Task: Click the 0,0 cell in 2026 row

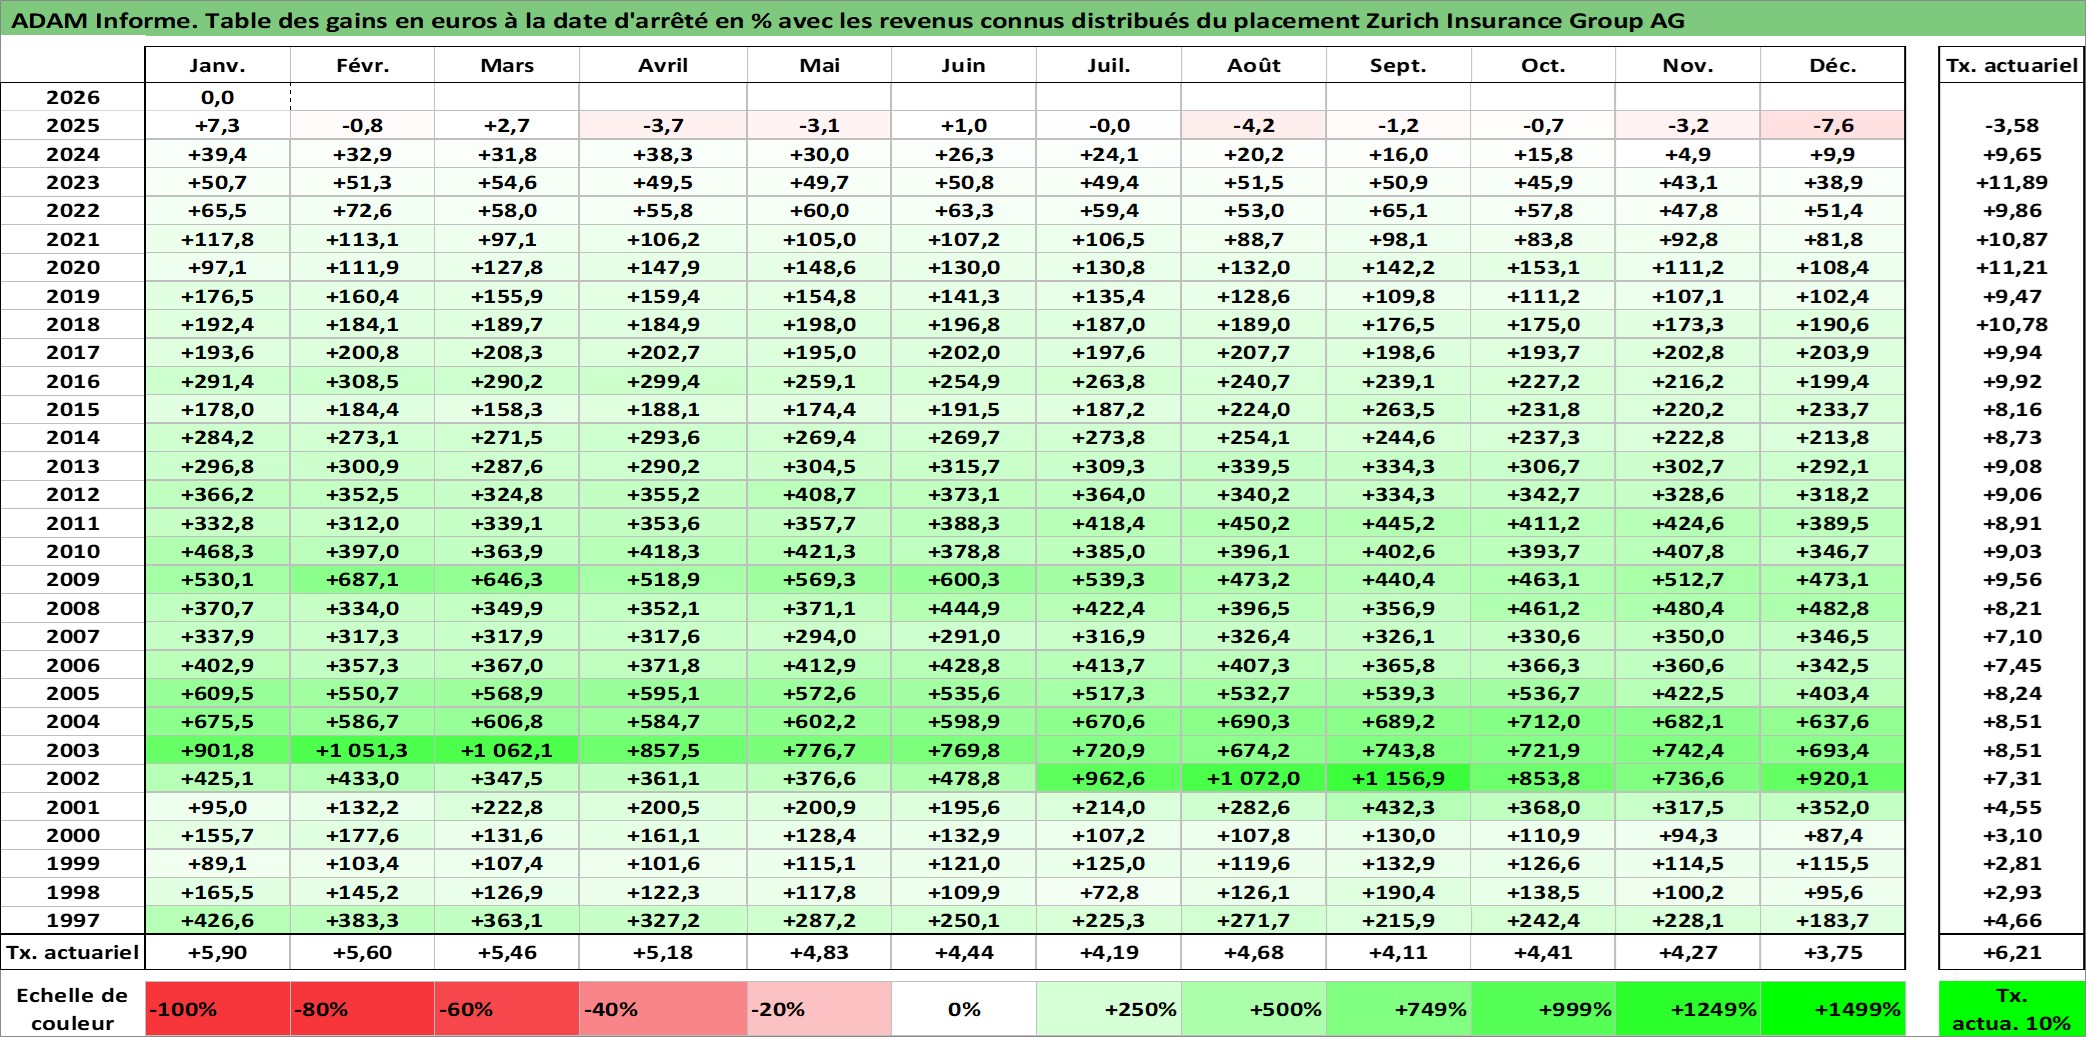Action: click(218, 97)
